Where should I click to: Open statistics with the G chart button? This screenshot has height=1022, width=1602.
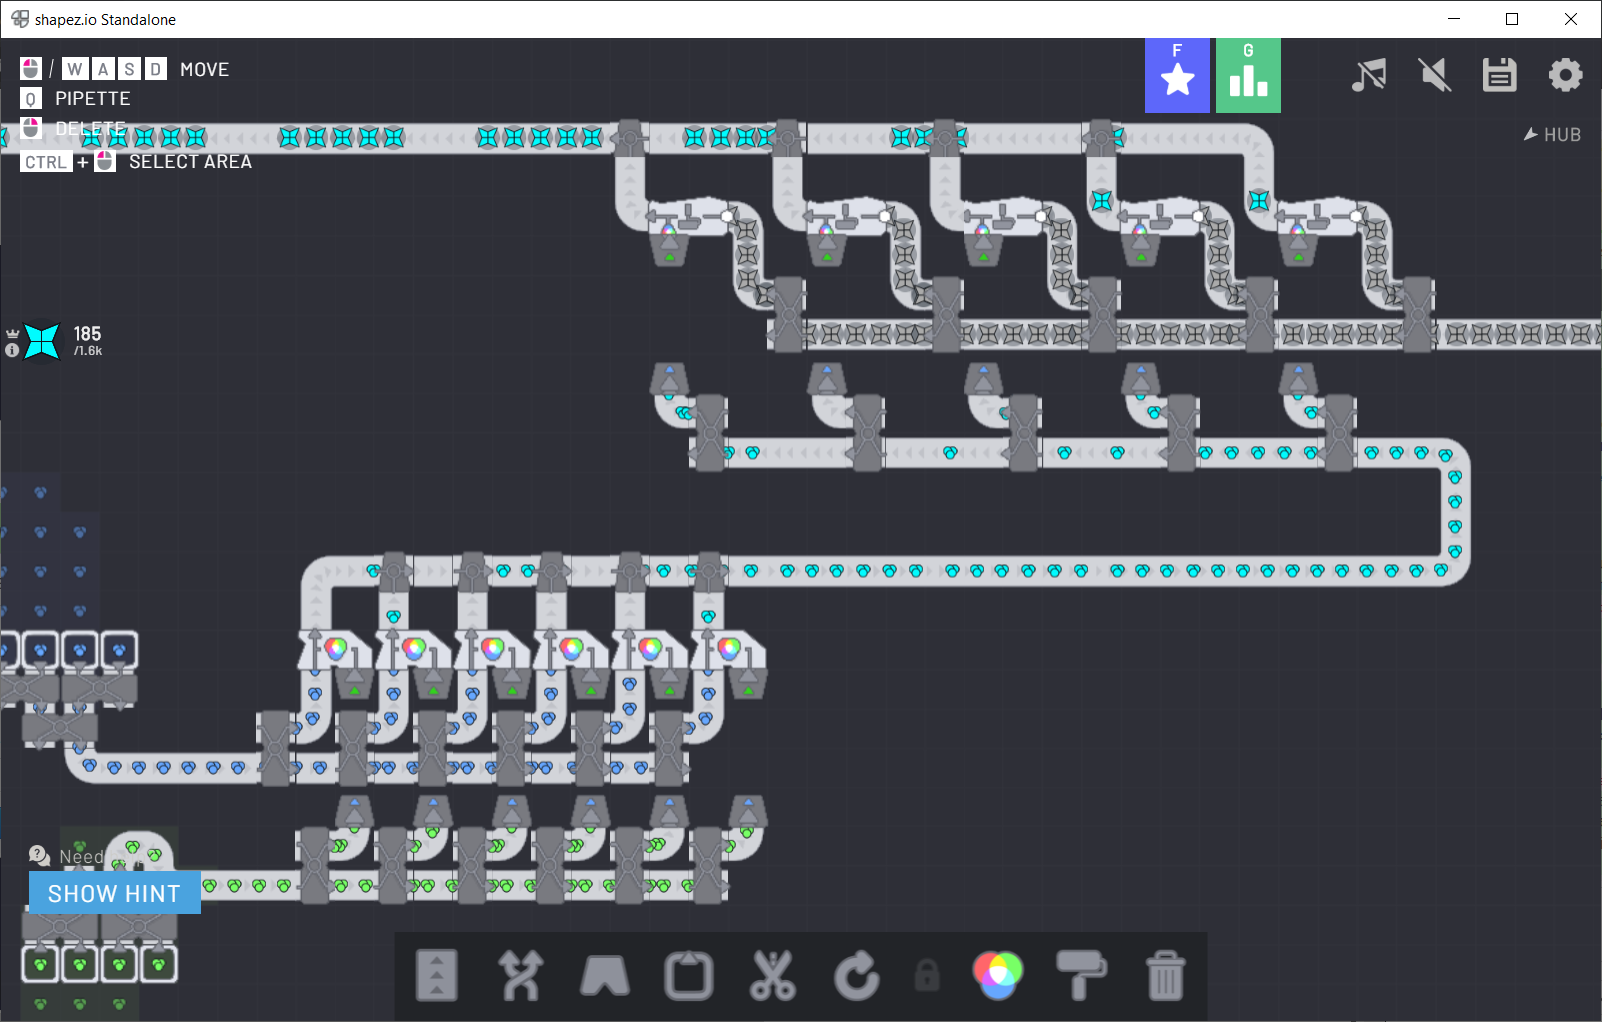1248,75
